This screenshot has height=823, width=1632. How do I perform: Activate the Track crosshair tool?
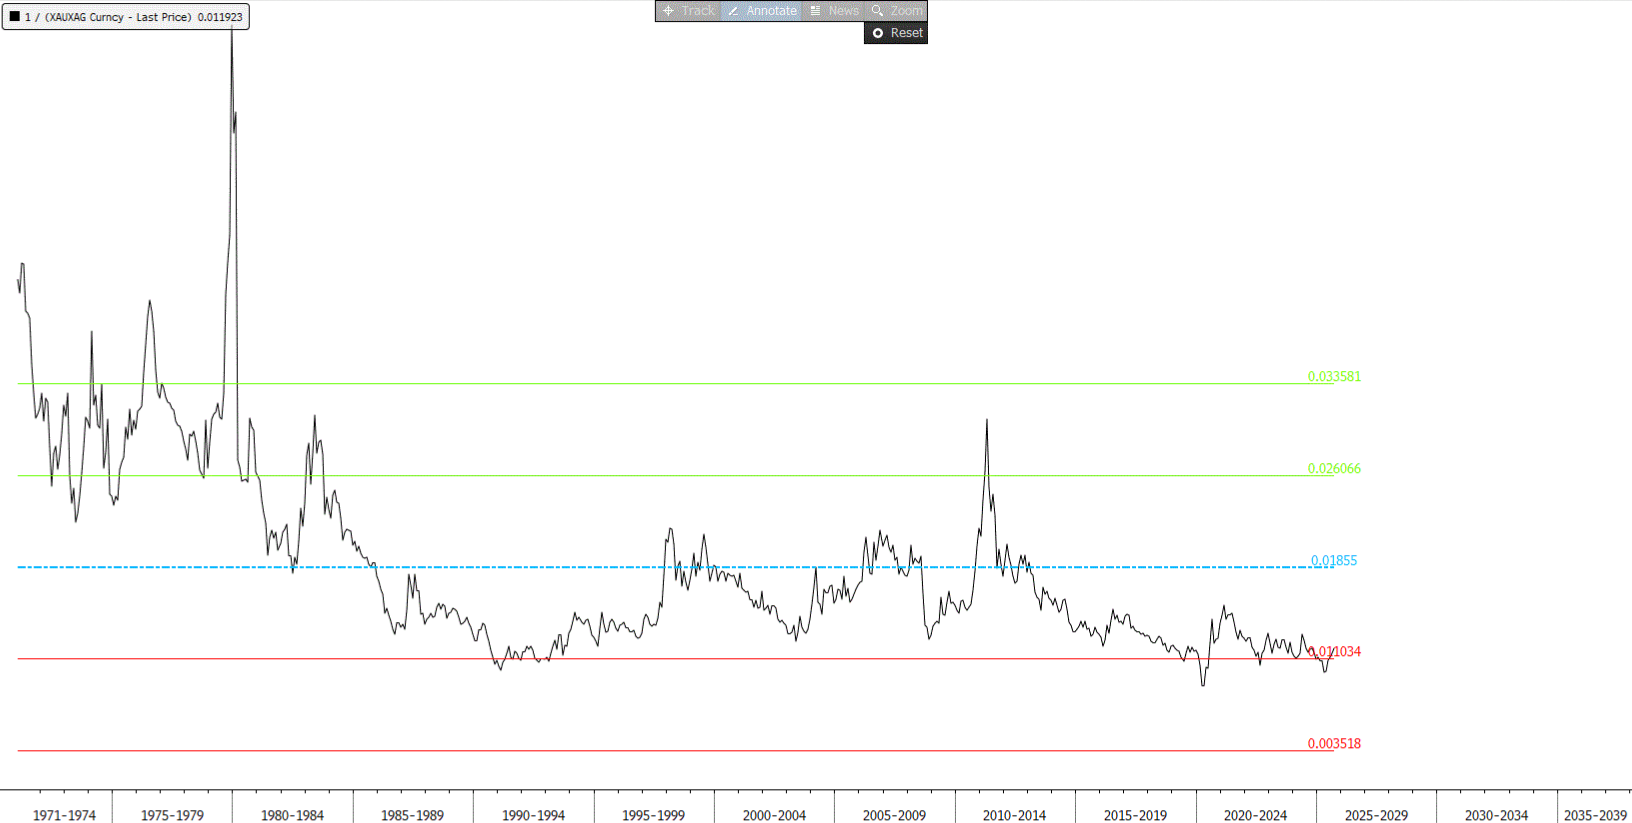[689, 11]
